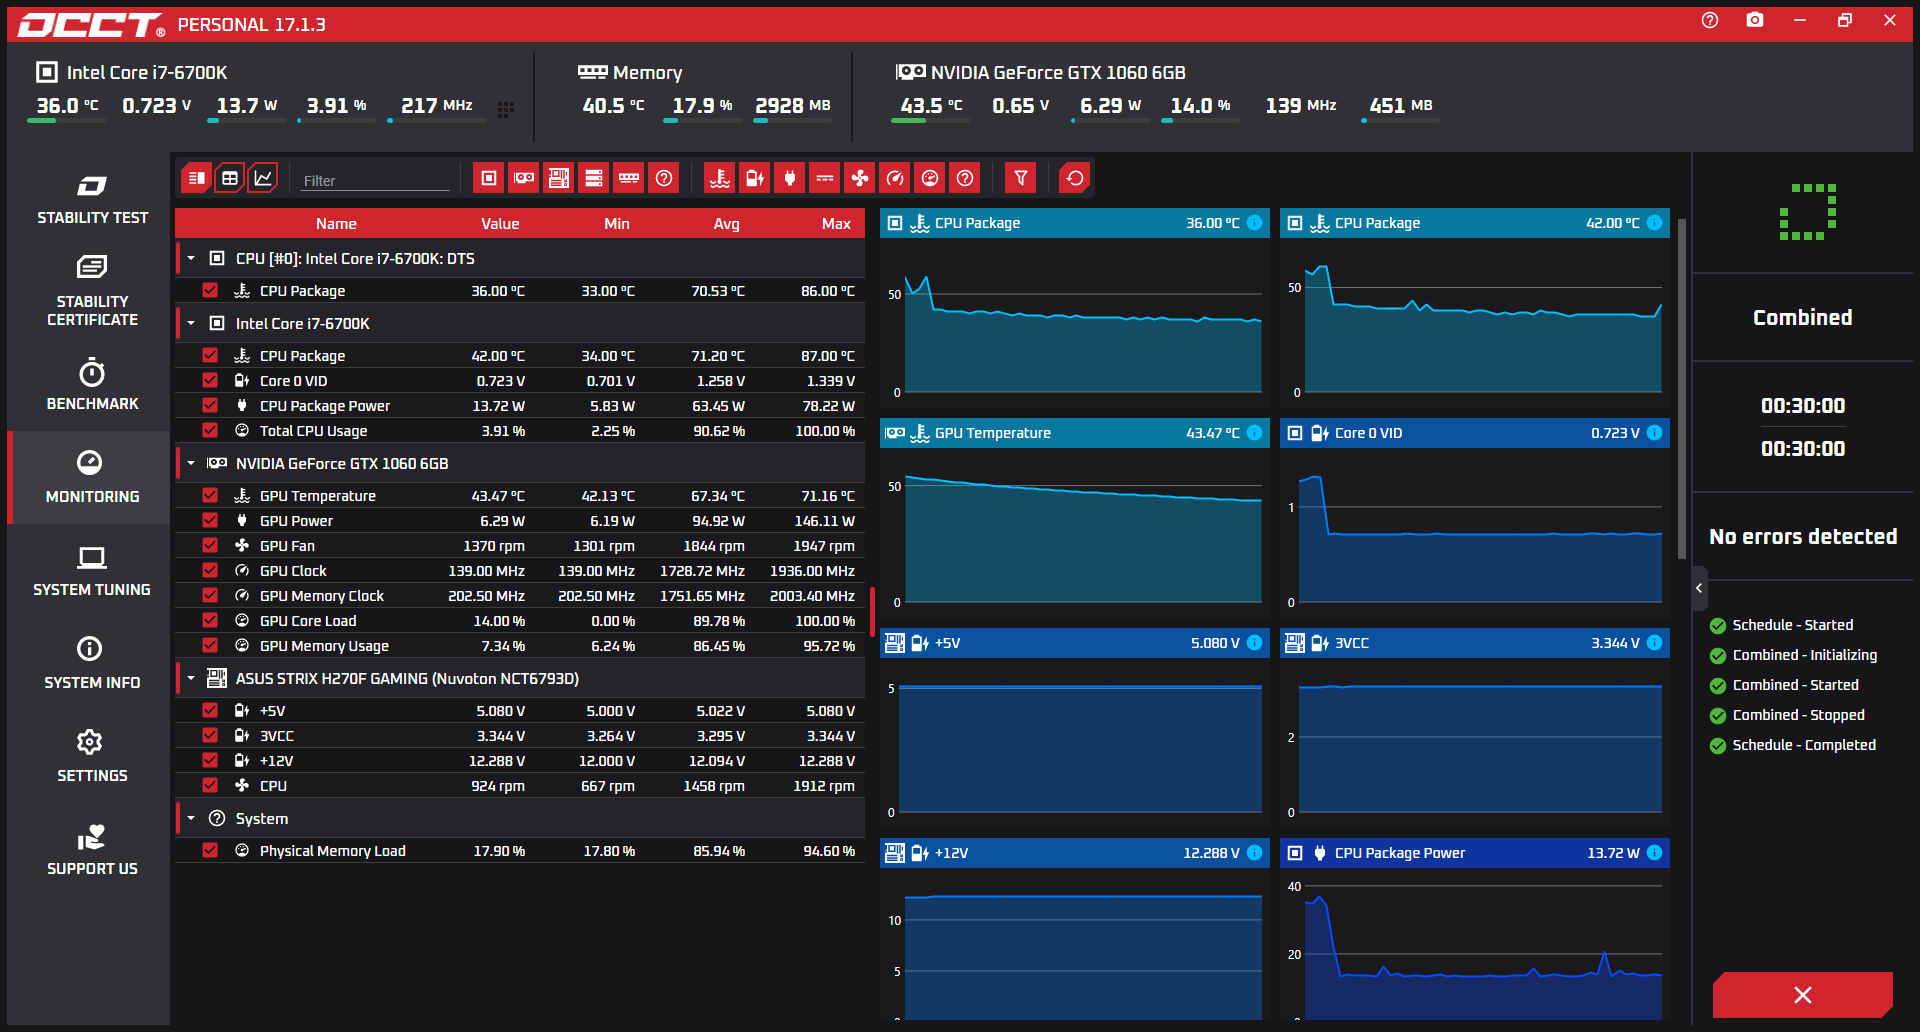Uncheck the CPU Package Power row checkbox

tap(210, 405)
